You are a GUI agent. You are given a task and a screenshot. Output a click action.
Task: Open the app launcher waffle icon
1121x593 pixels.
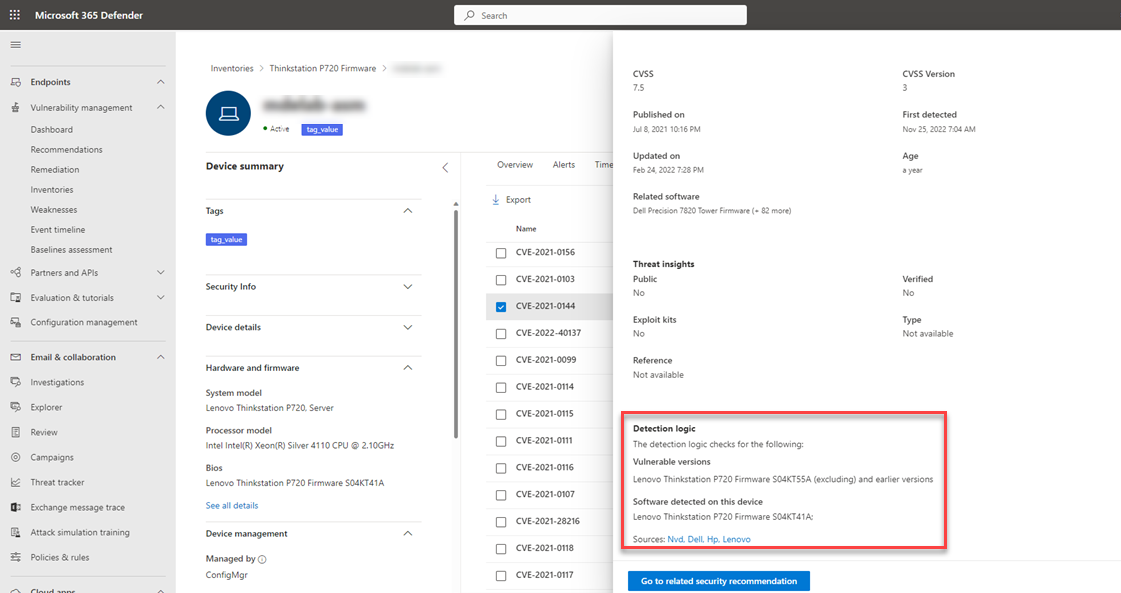[15, 15]
